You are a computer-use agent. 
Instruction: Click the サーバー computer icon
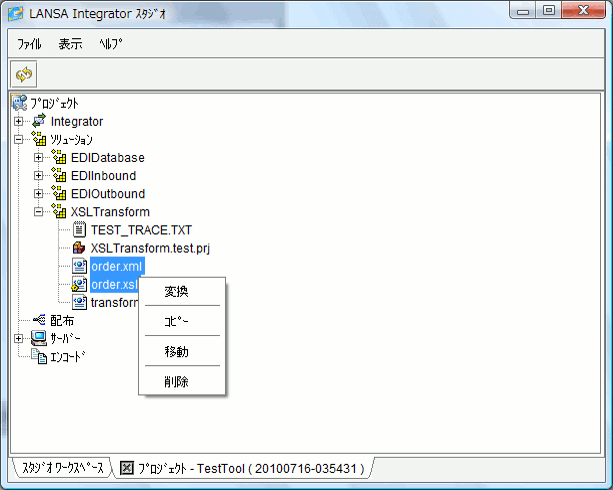(x=39, y=338)
